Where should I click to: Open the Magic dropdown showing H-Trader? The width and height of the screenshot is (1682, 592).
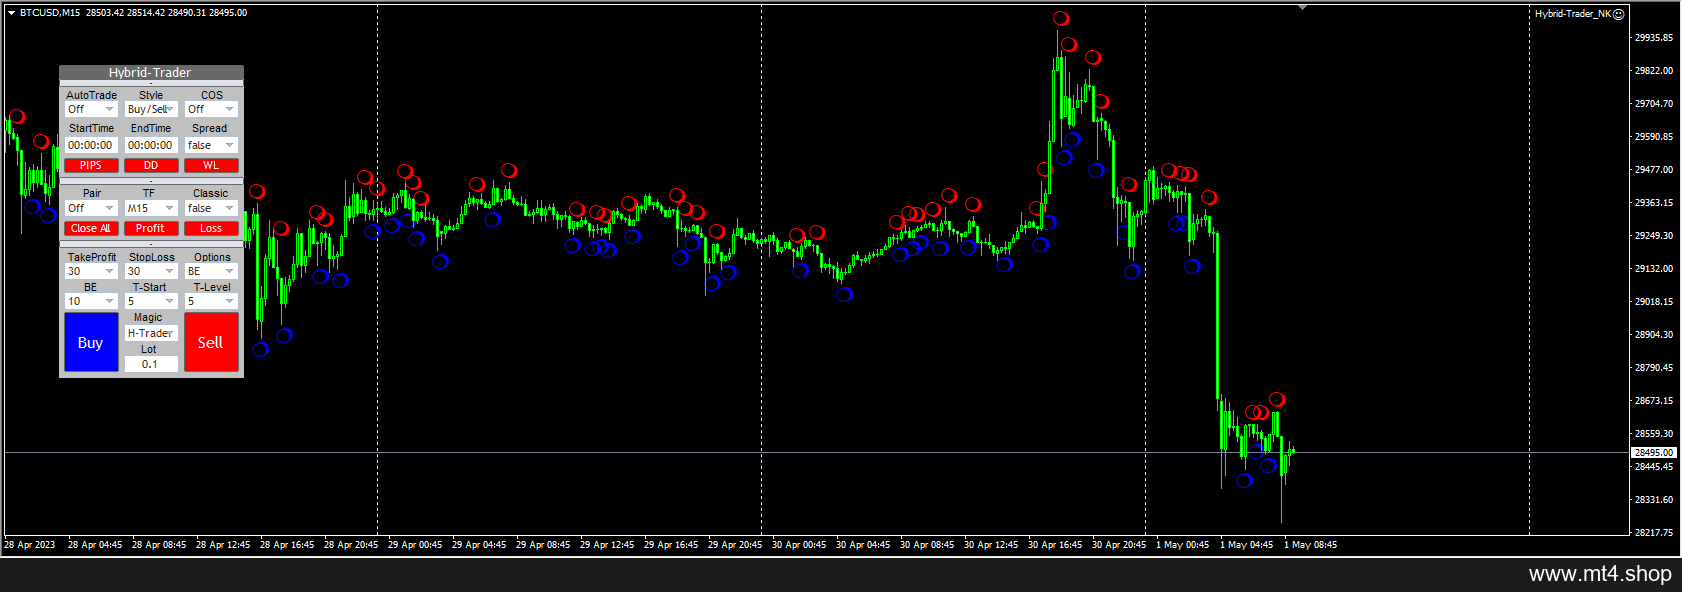pos(151,333)
